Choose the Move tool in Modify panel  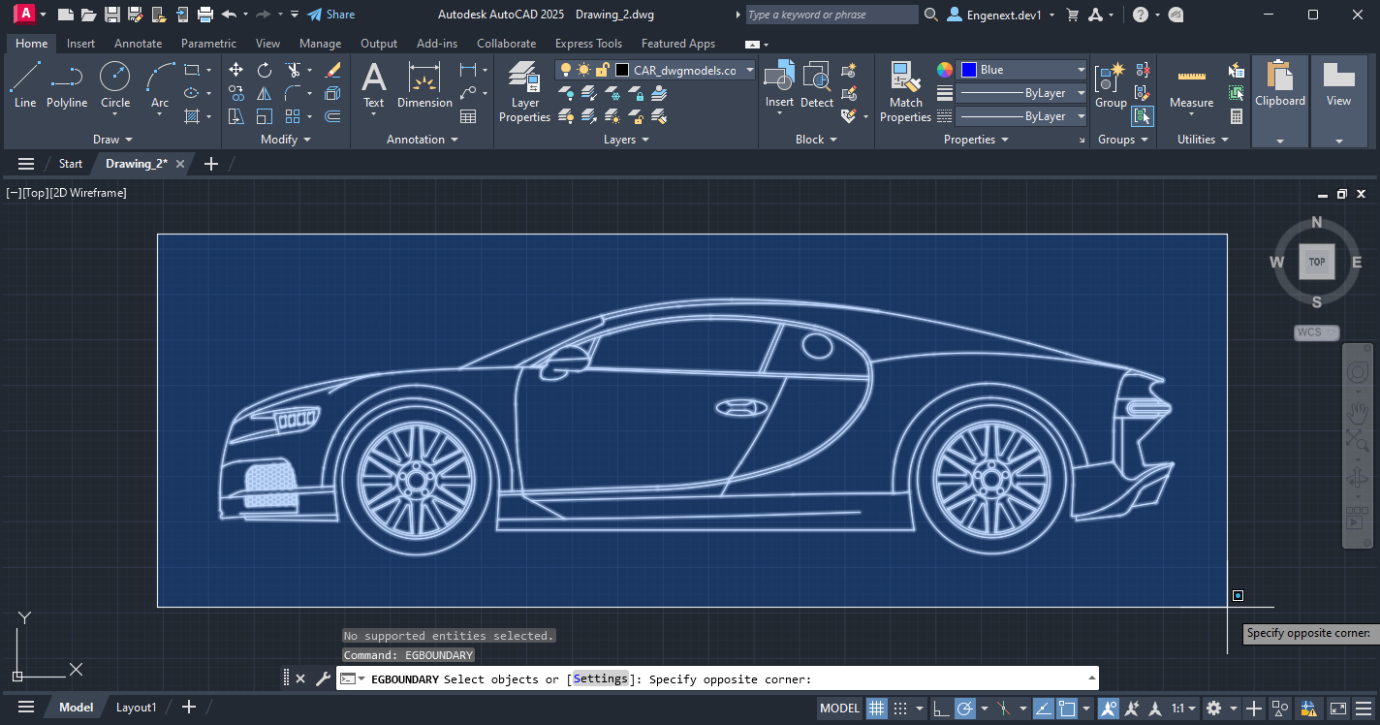tap(236, 70)
